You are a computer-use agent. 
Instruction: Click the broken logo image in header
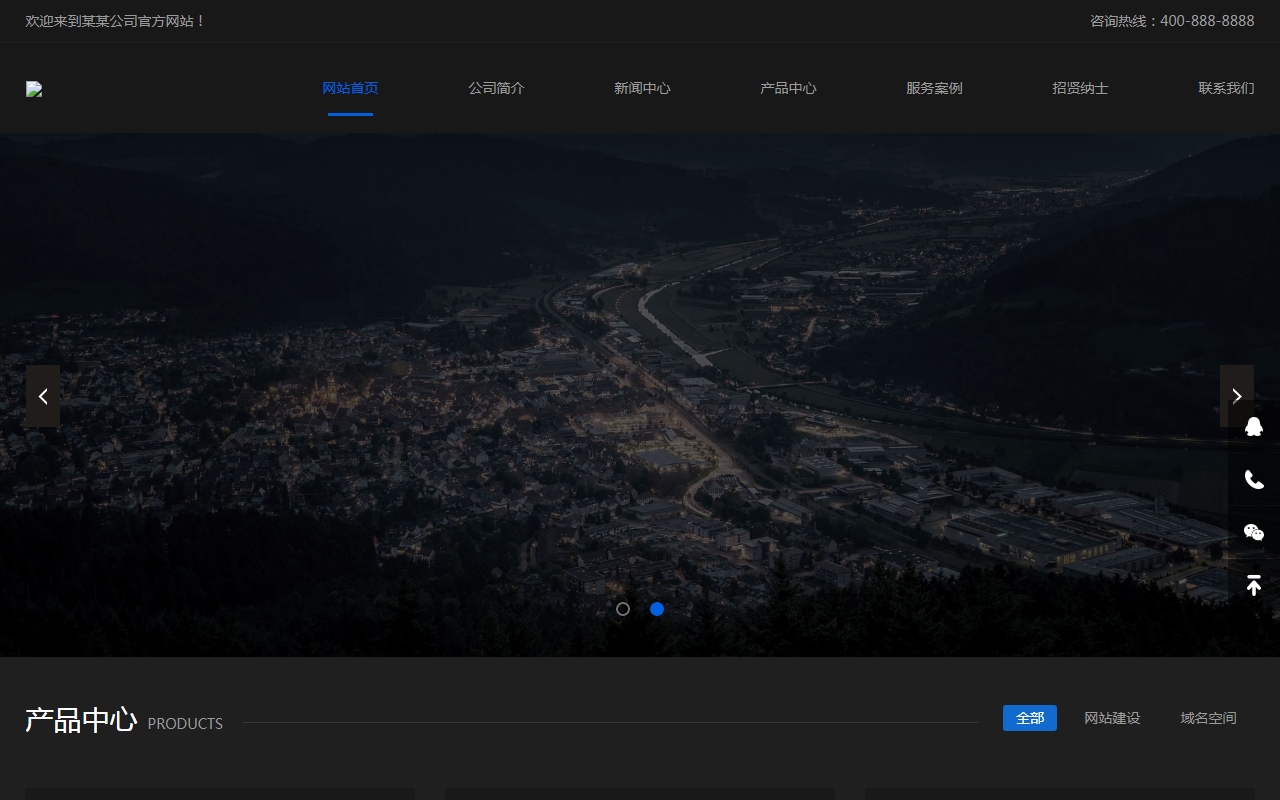[34, 89]
